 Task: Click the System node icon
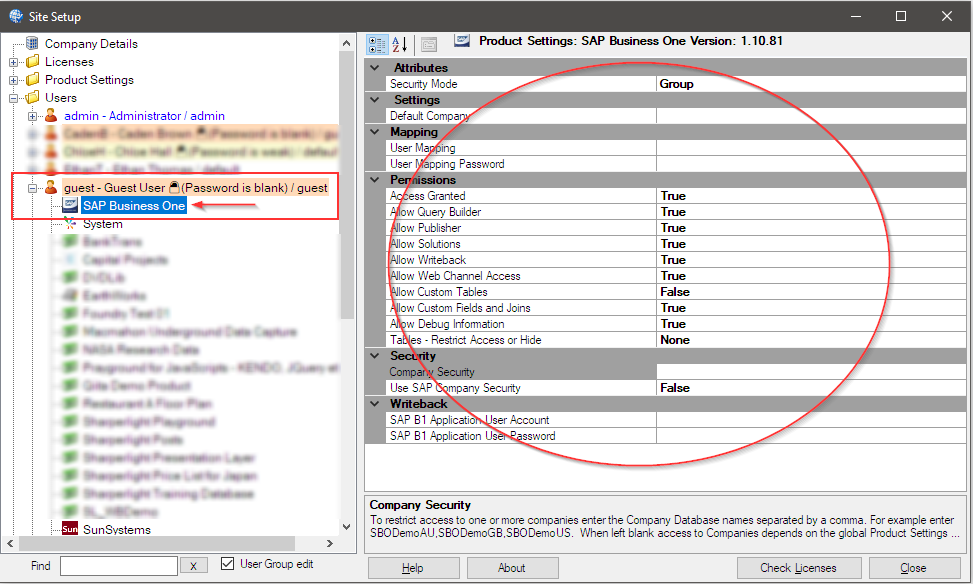pos(70,223)
